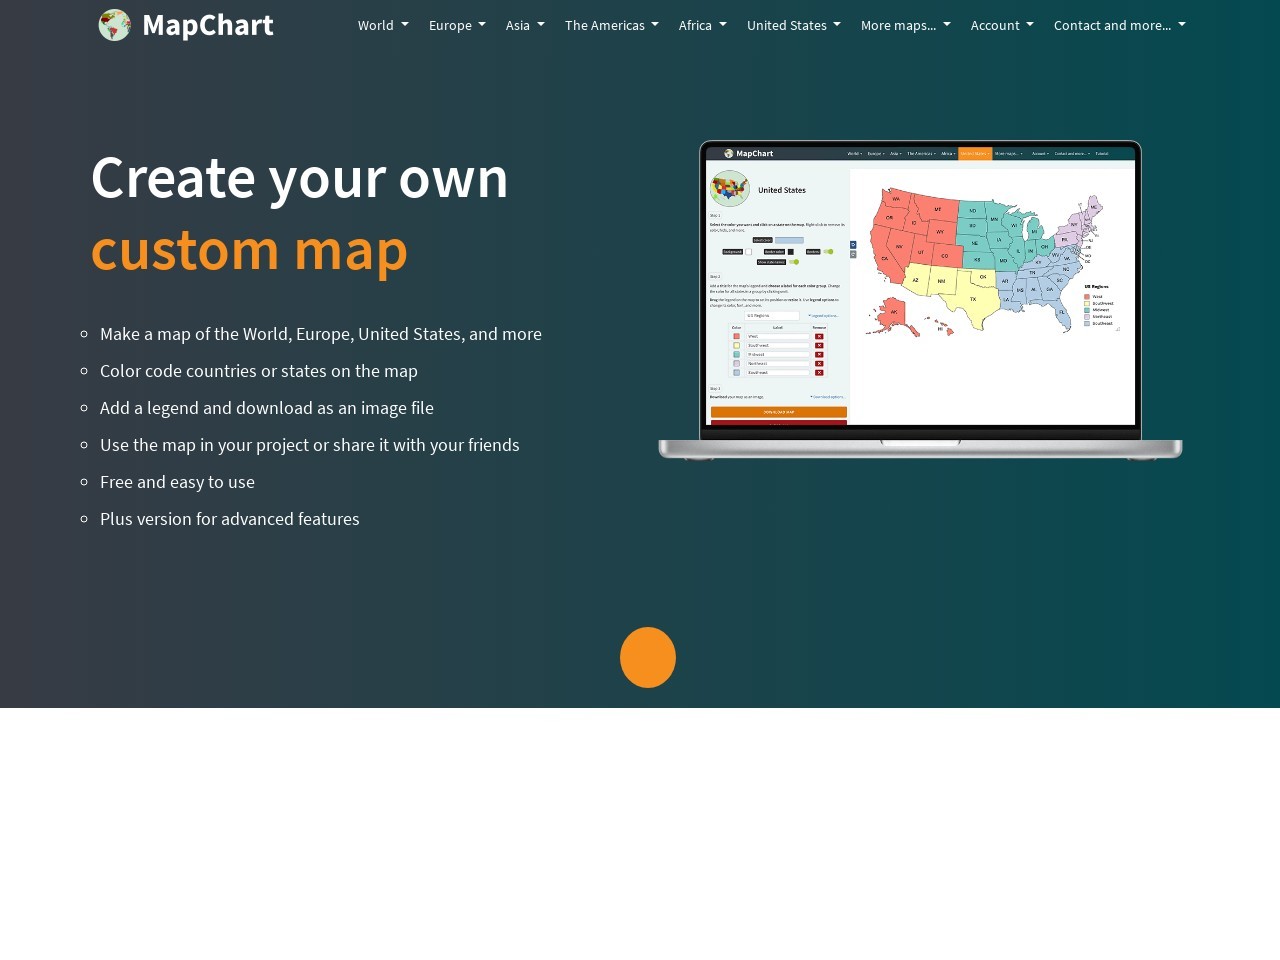Image resolution: width=1280 pixels, height=960 pixels.
Task: Open the Account dropdown menu
Action: [x=1002, y=25]
